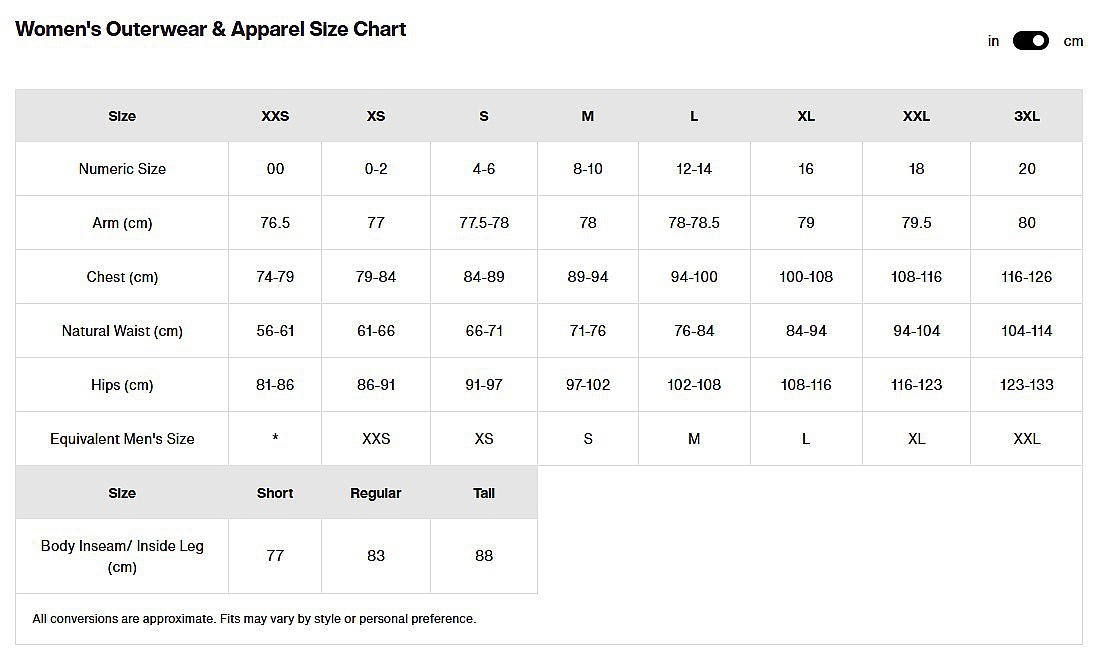The image size is (1103, 651).
Task: Click the Hips (cm) row label
Action: [x=122, y=385]
